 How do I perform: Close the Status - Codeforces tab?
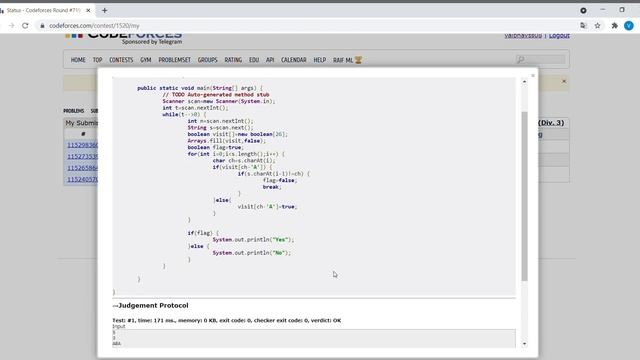[x=88, y=11]
